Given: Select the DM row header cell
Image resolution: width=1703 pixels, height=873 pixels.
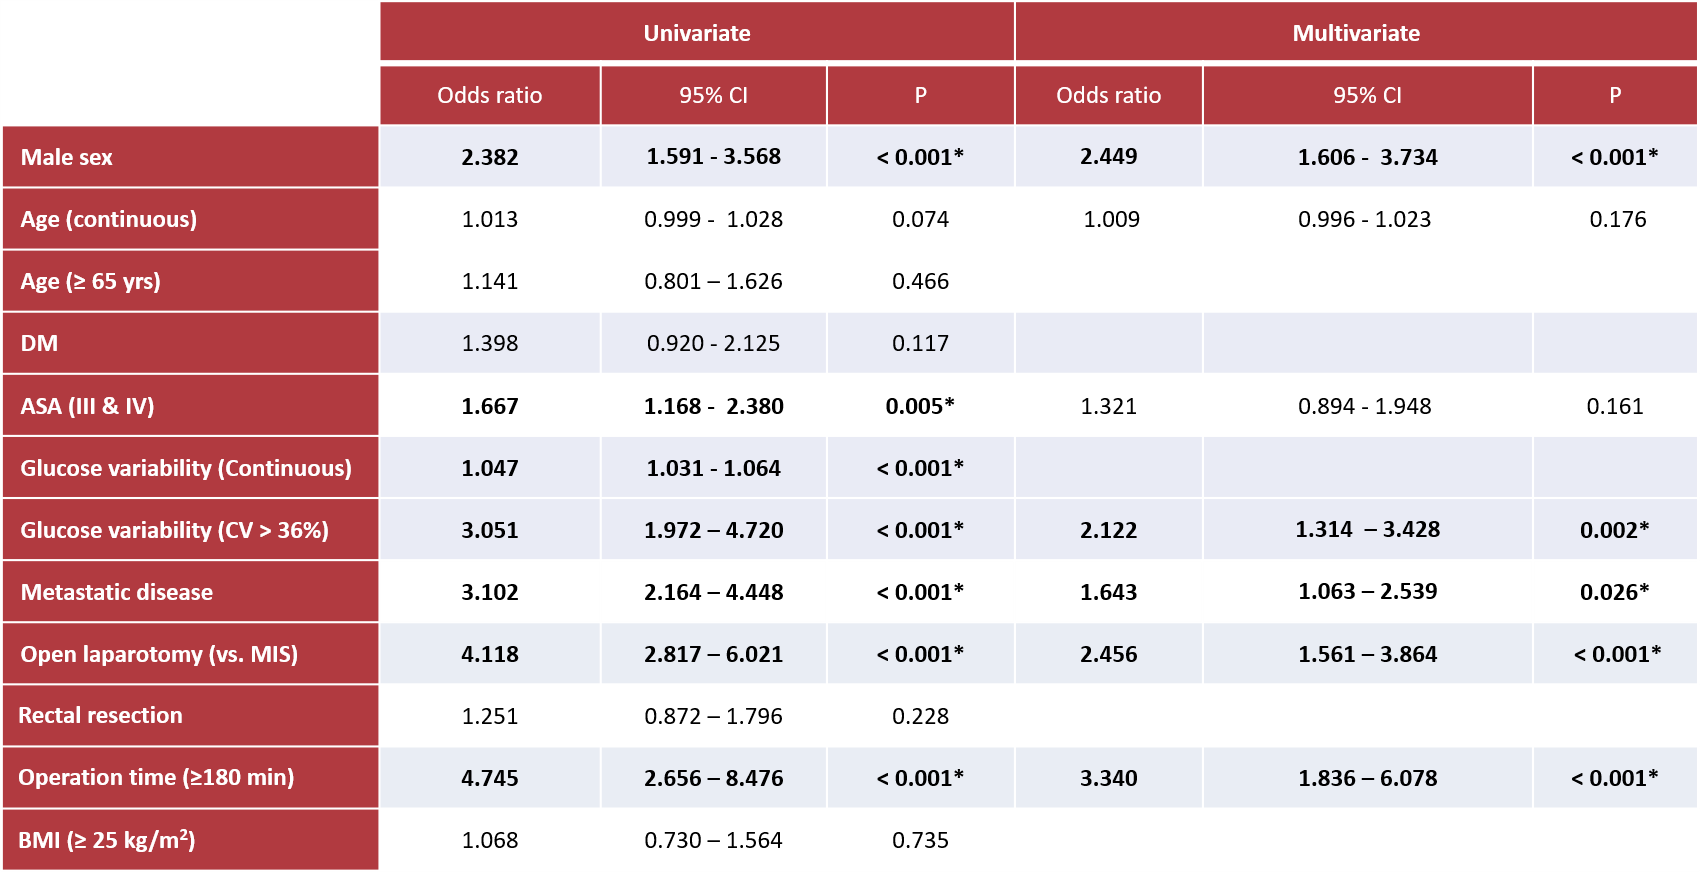Looking at the screenshot, I should (x=40, y=343).
